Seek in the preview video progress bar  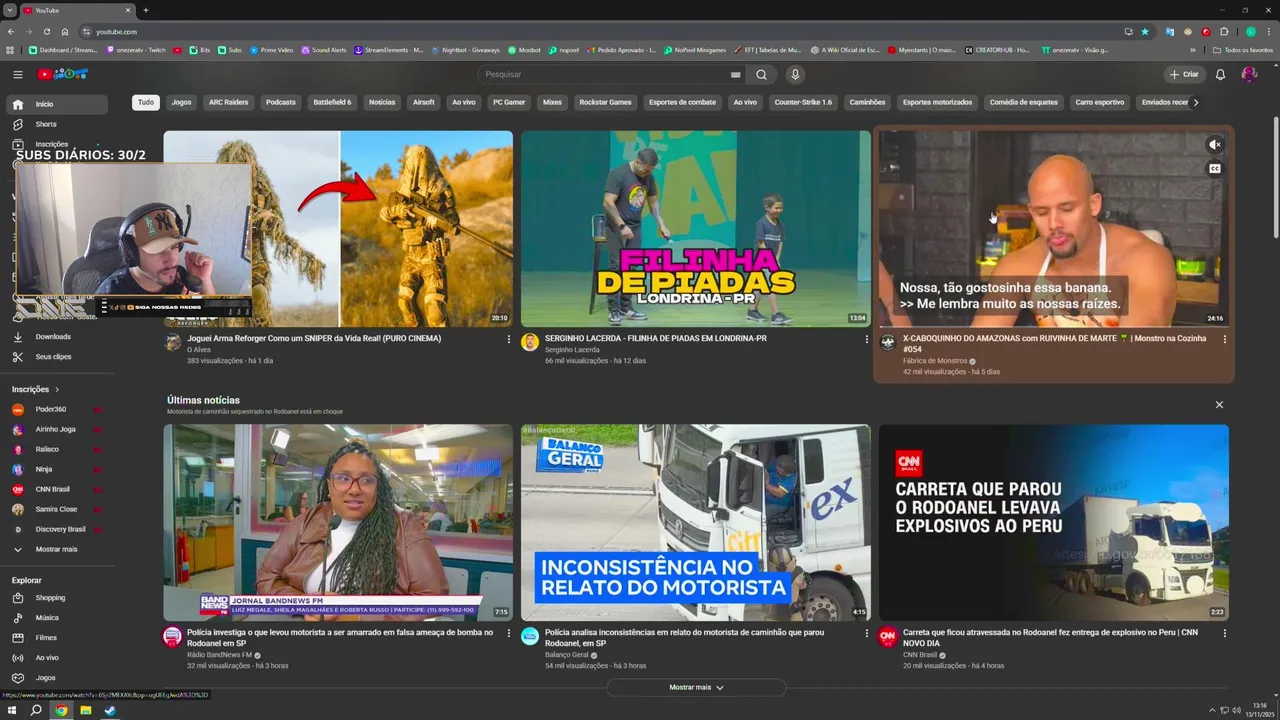point(1054,326)
